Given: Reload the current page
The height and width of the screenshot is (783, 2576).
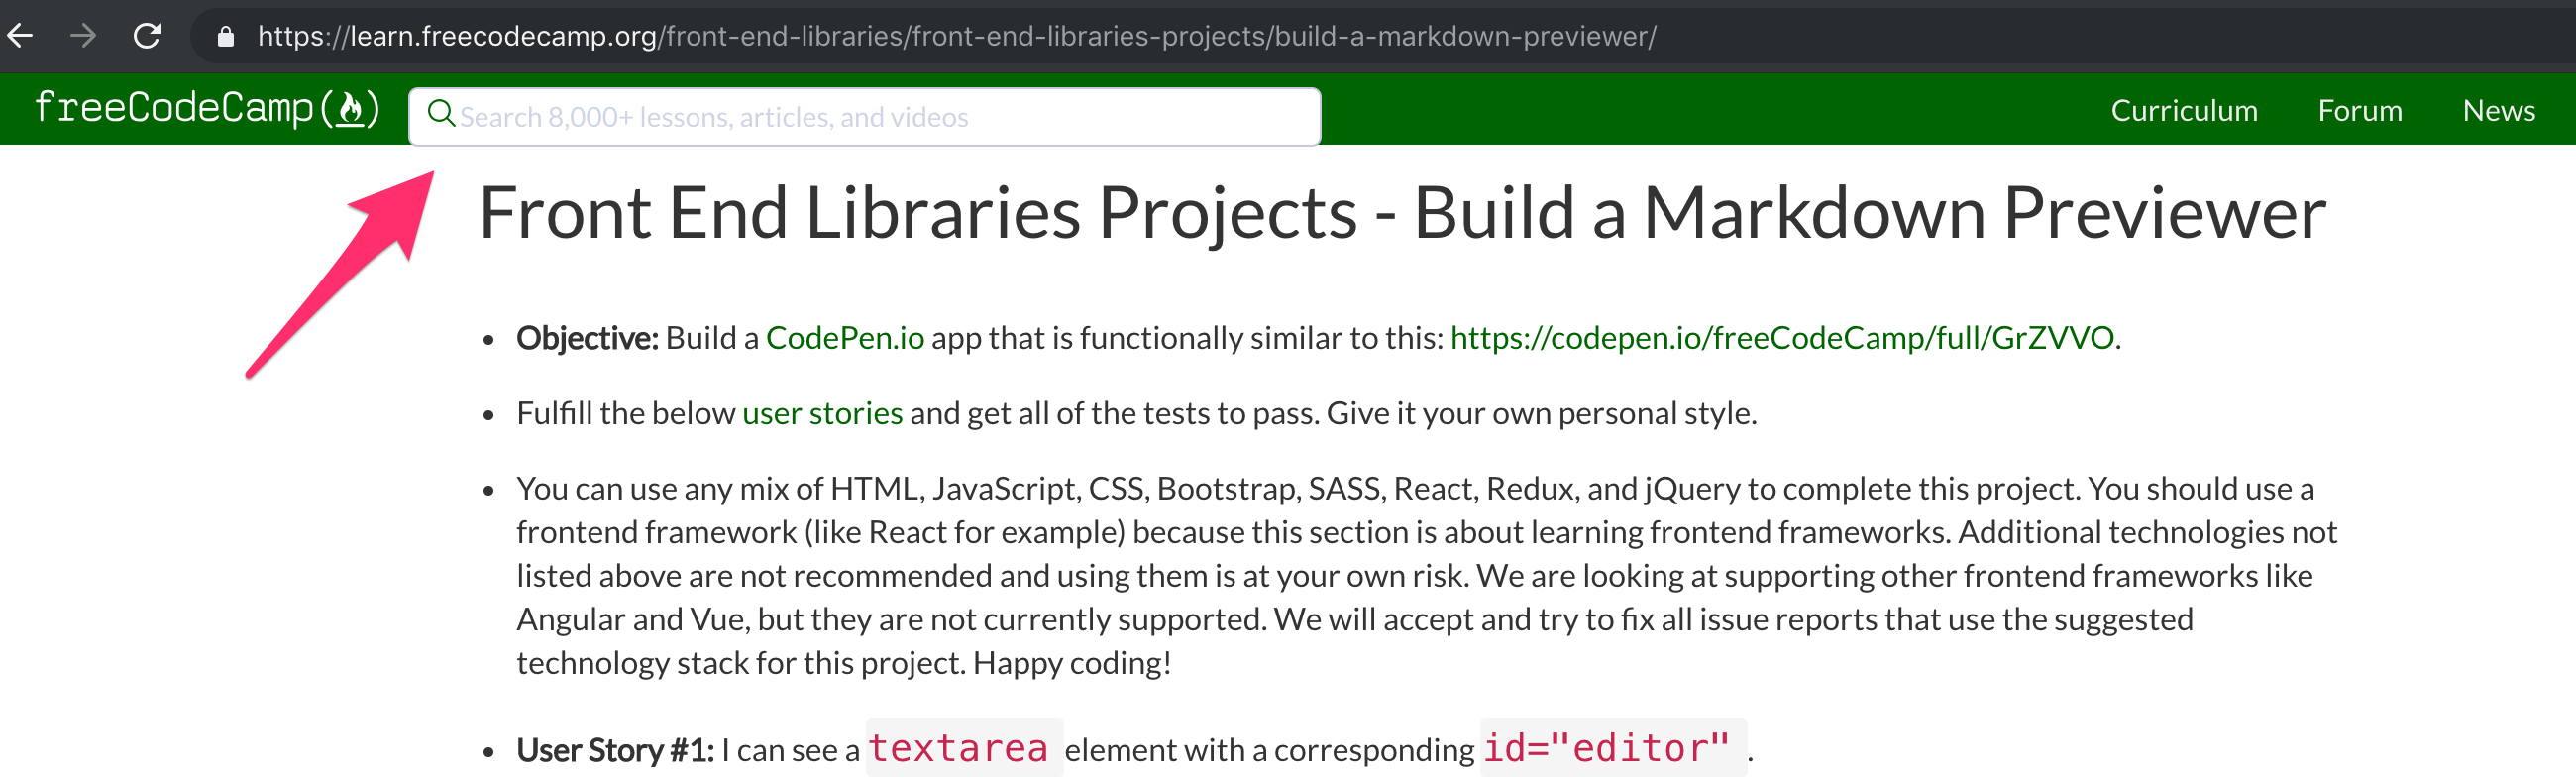Looking at the screenshot, I should [x=146, y=36].
